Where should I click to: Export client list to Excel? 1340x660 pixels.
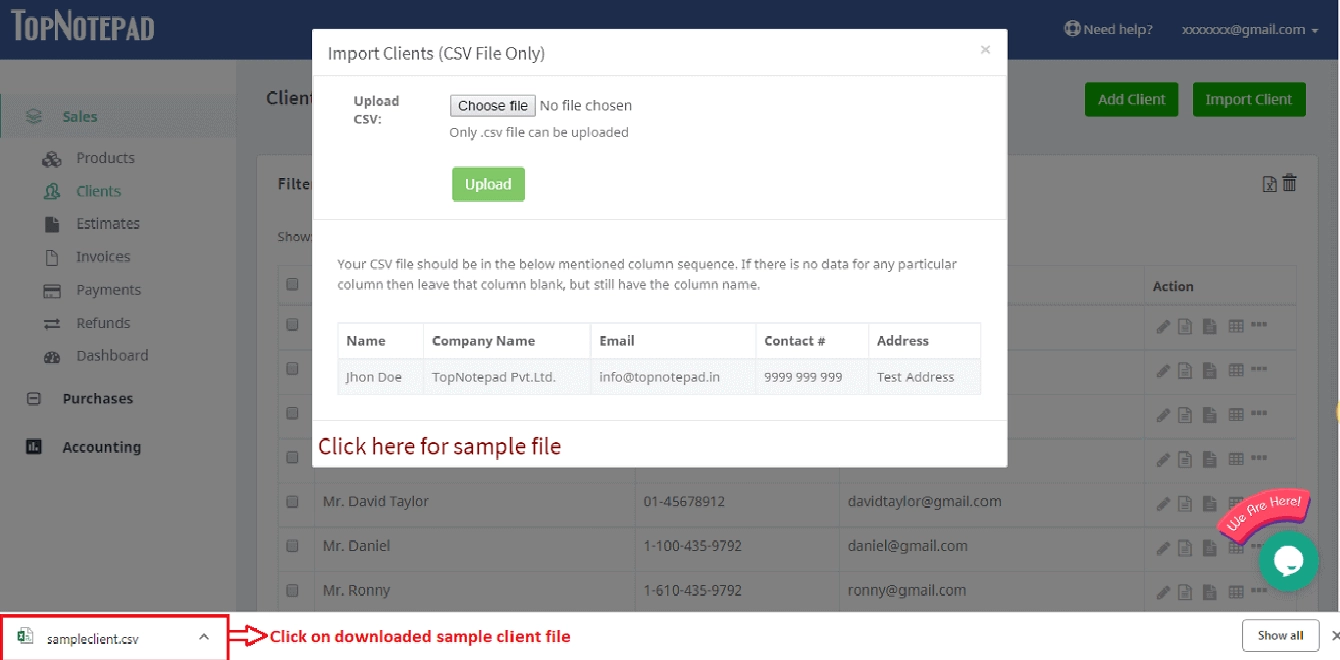[1268, 183]
